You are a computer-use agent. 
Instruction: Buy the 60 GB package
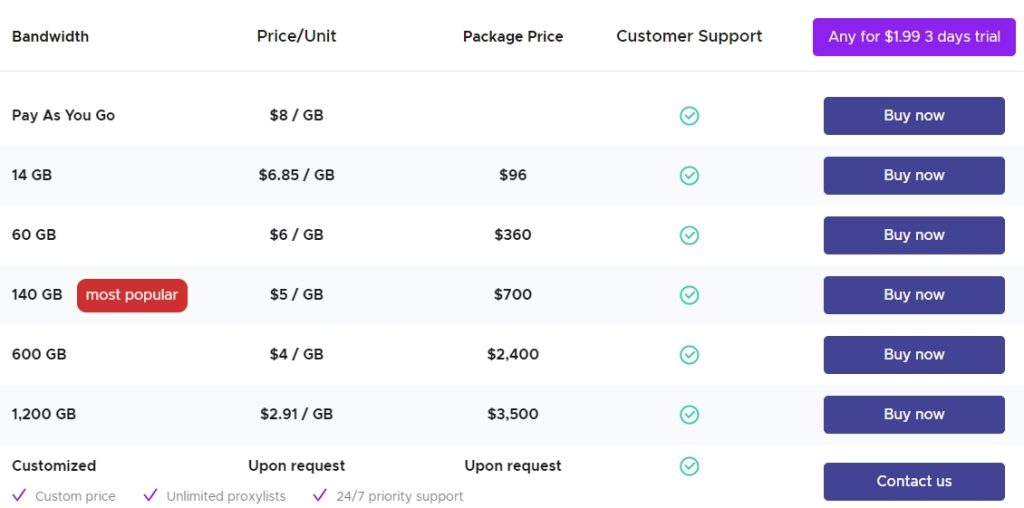tap(914, 235)
